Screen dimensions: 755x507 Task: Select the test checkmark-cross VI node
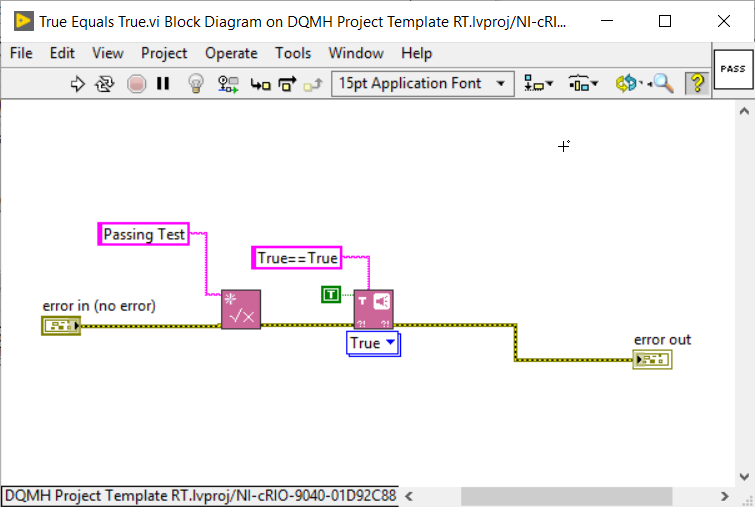[241, 309]
